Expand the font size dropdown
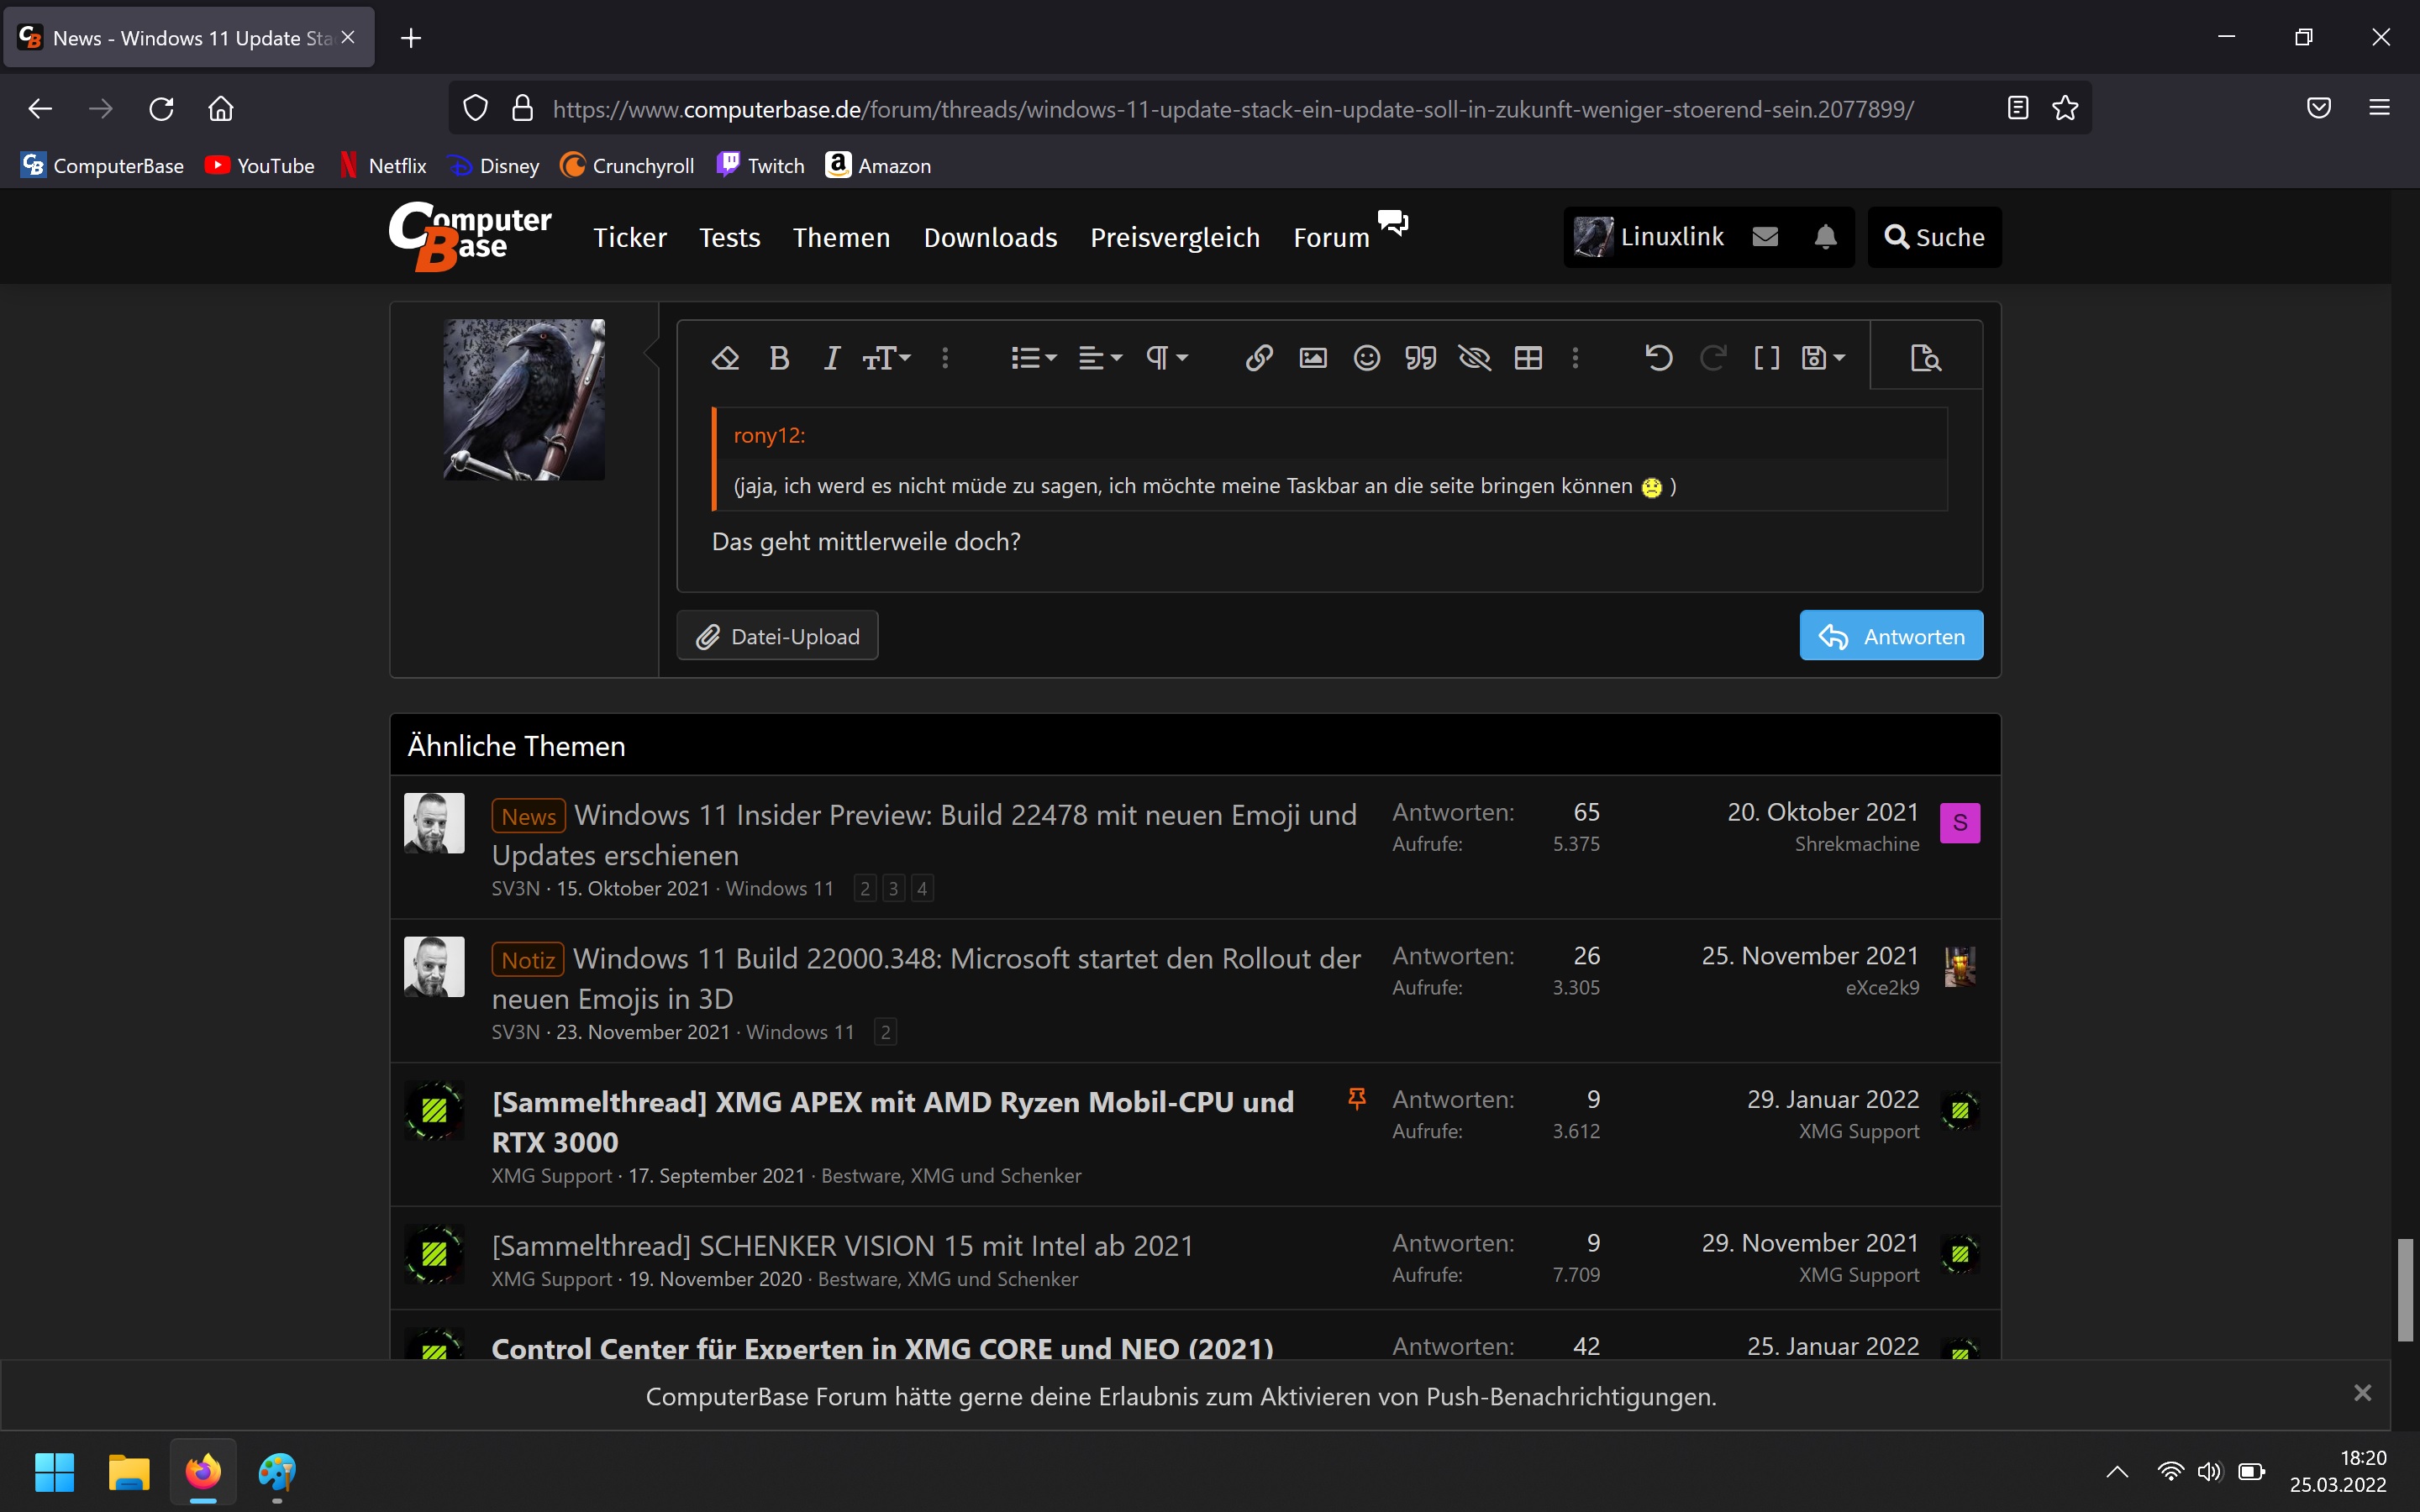Screen dimensions: 2420x1512 pyautogui.click(x=887, y=358)
